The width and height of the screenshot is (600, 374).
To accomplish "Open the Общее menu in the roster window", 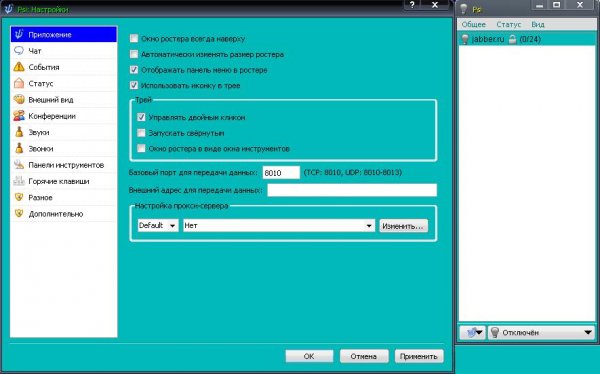I will coord(473,24).
